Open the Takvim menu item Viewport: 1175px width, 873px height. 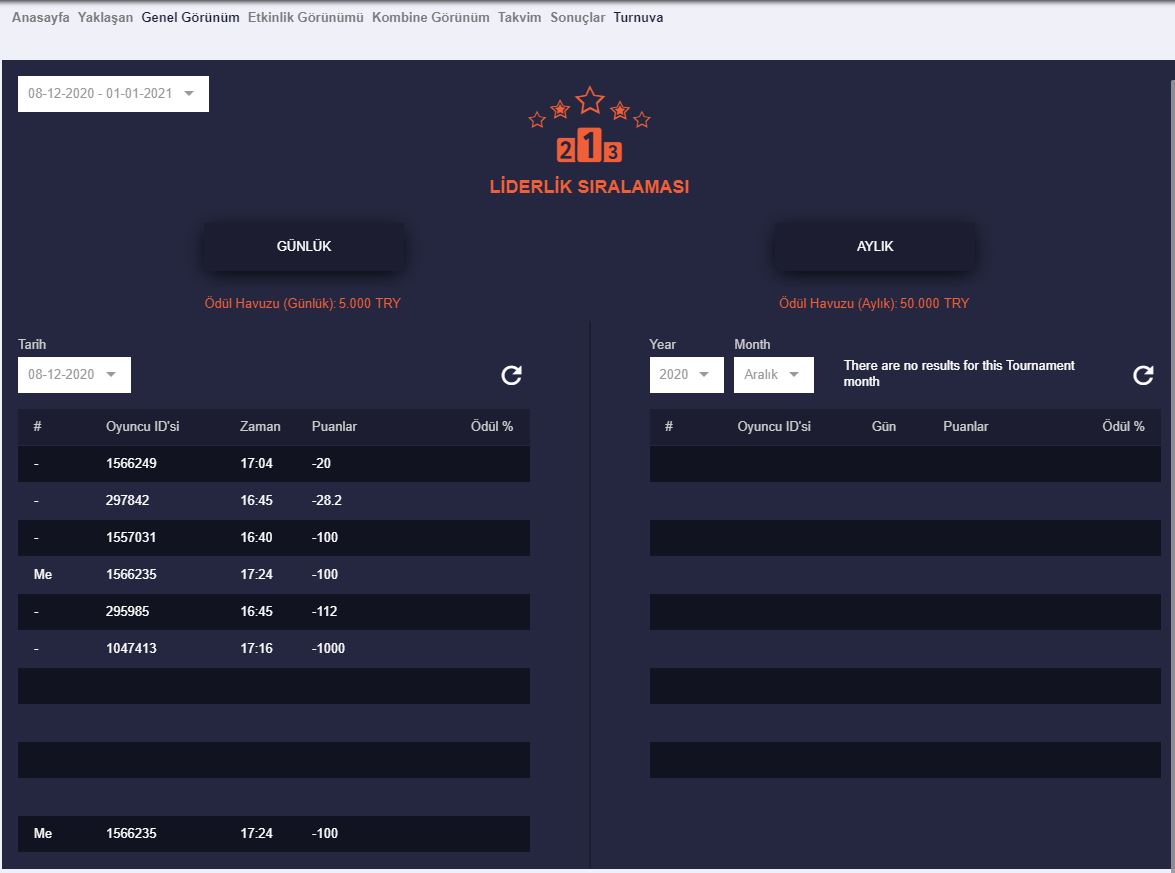pyautogui.click(x=519, y=17)
